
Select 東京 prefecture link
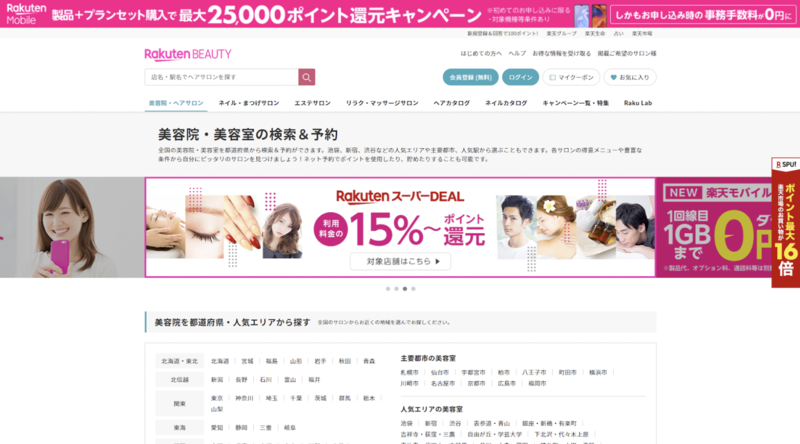tap(217, 398)
